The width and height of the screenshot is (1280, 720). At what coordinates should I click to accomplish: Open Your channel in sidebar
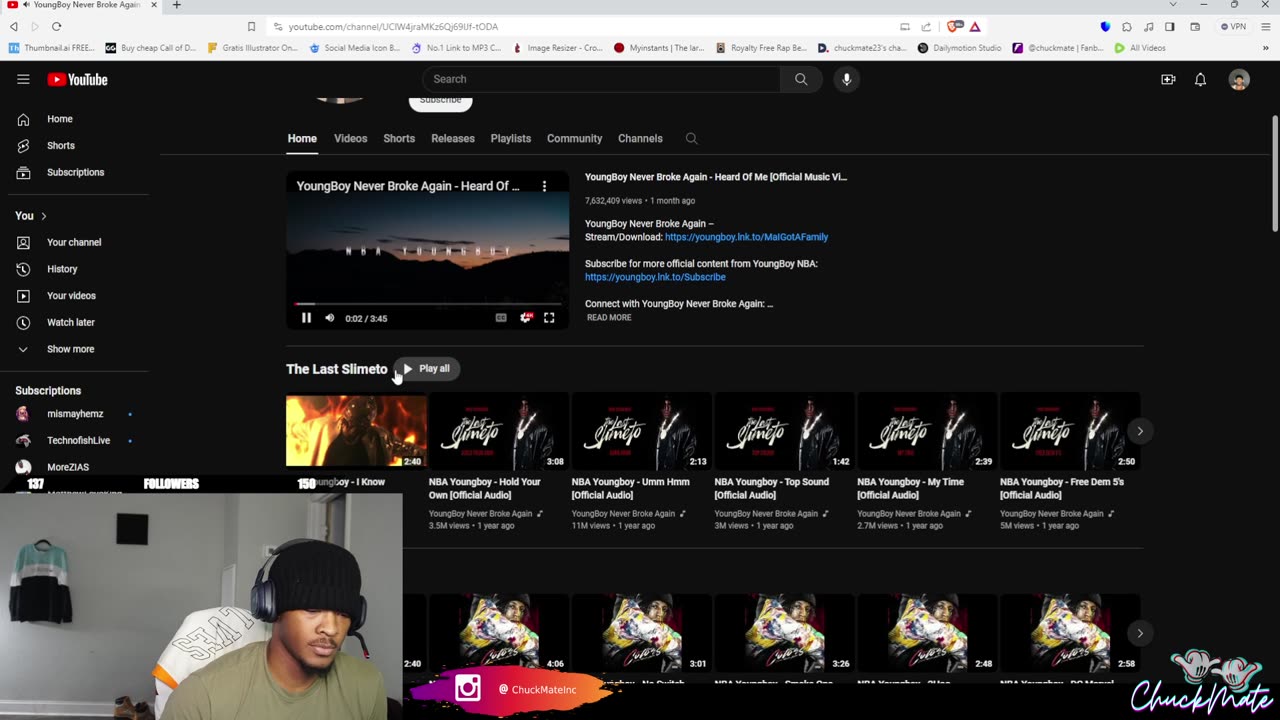point(74,242)
